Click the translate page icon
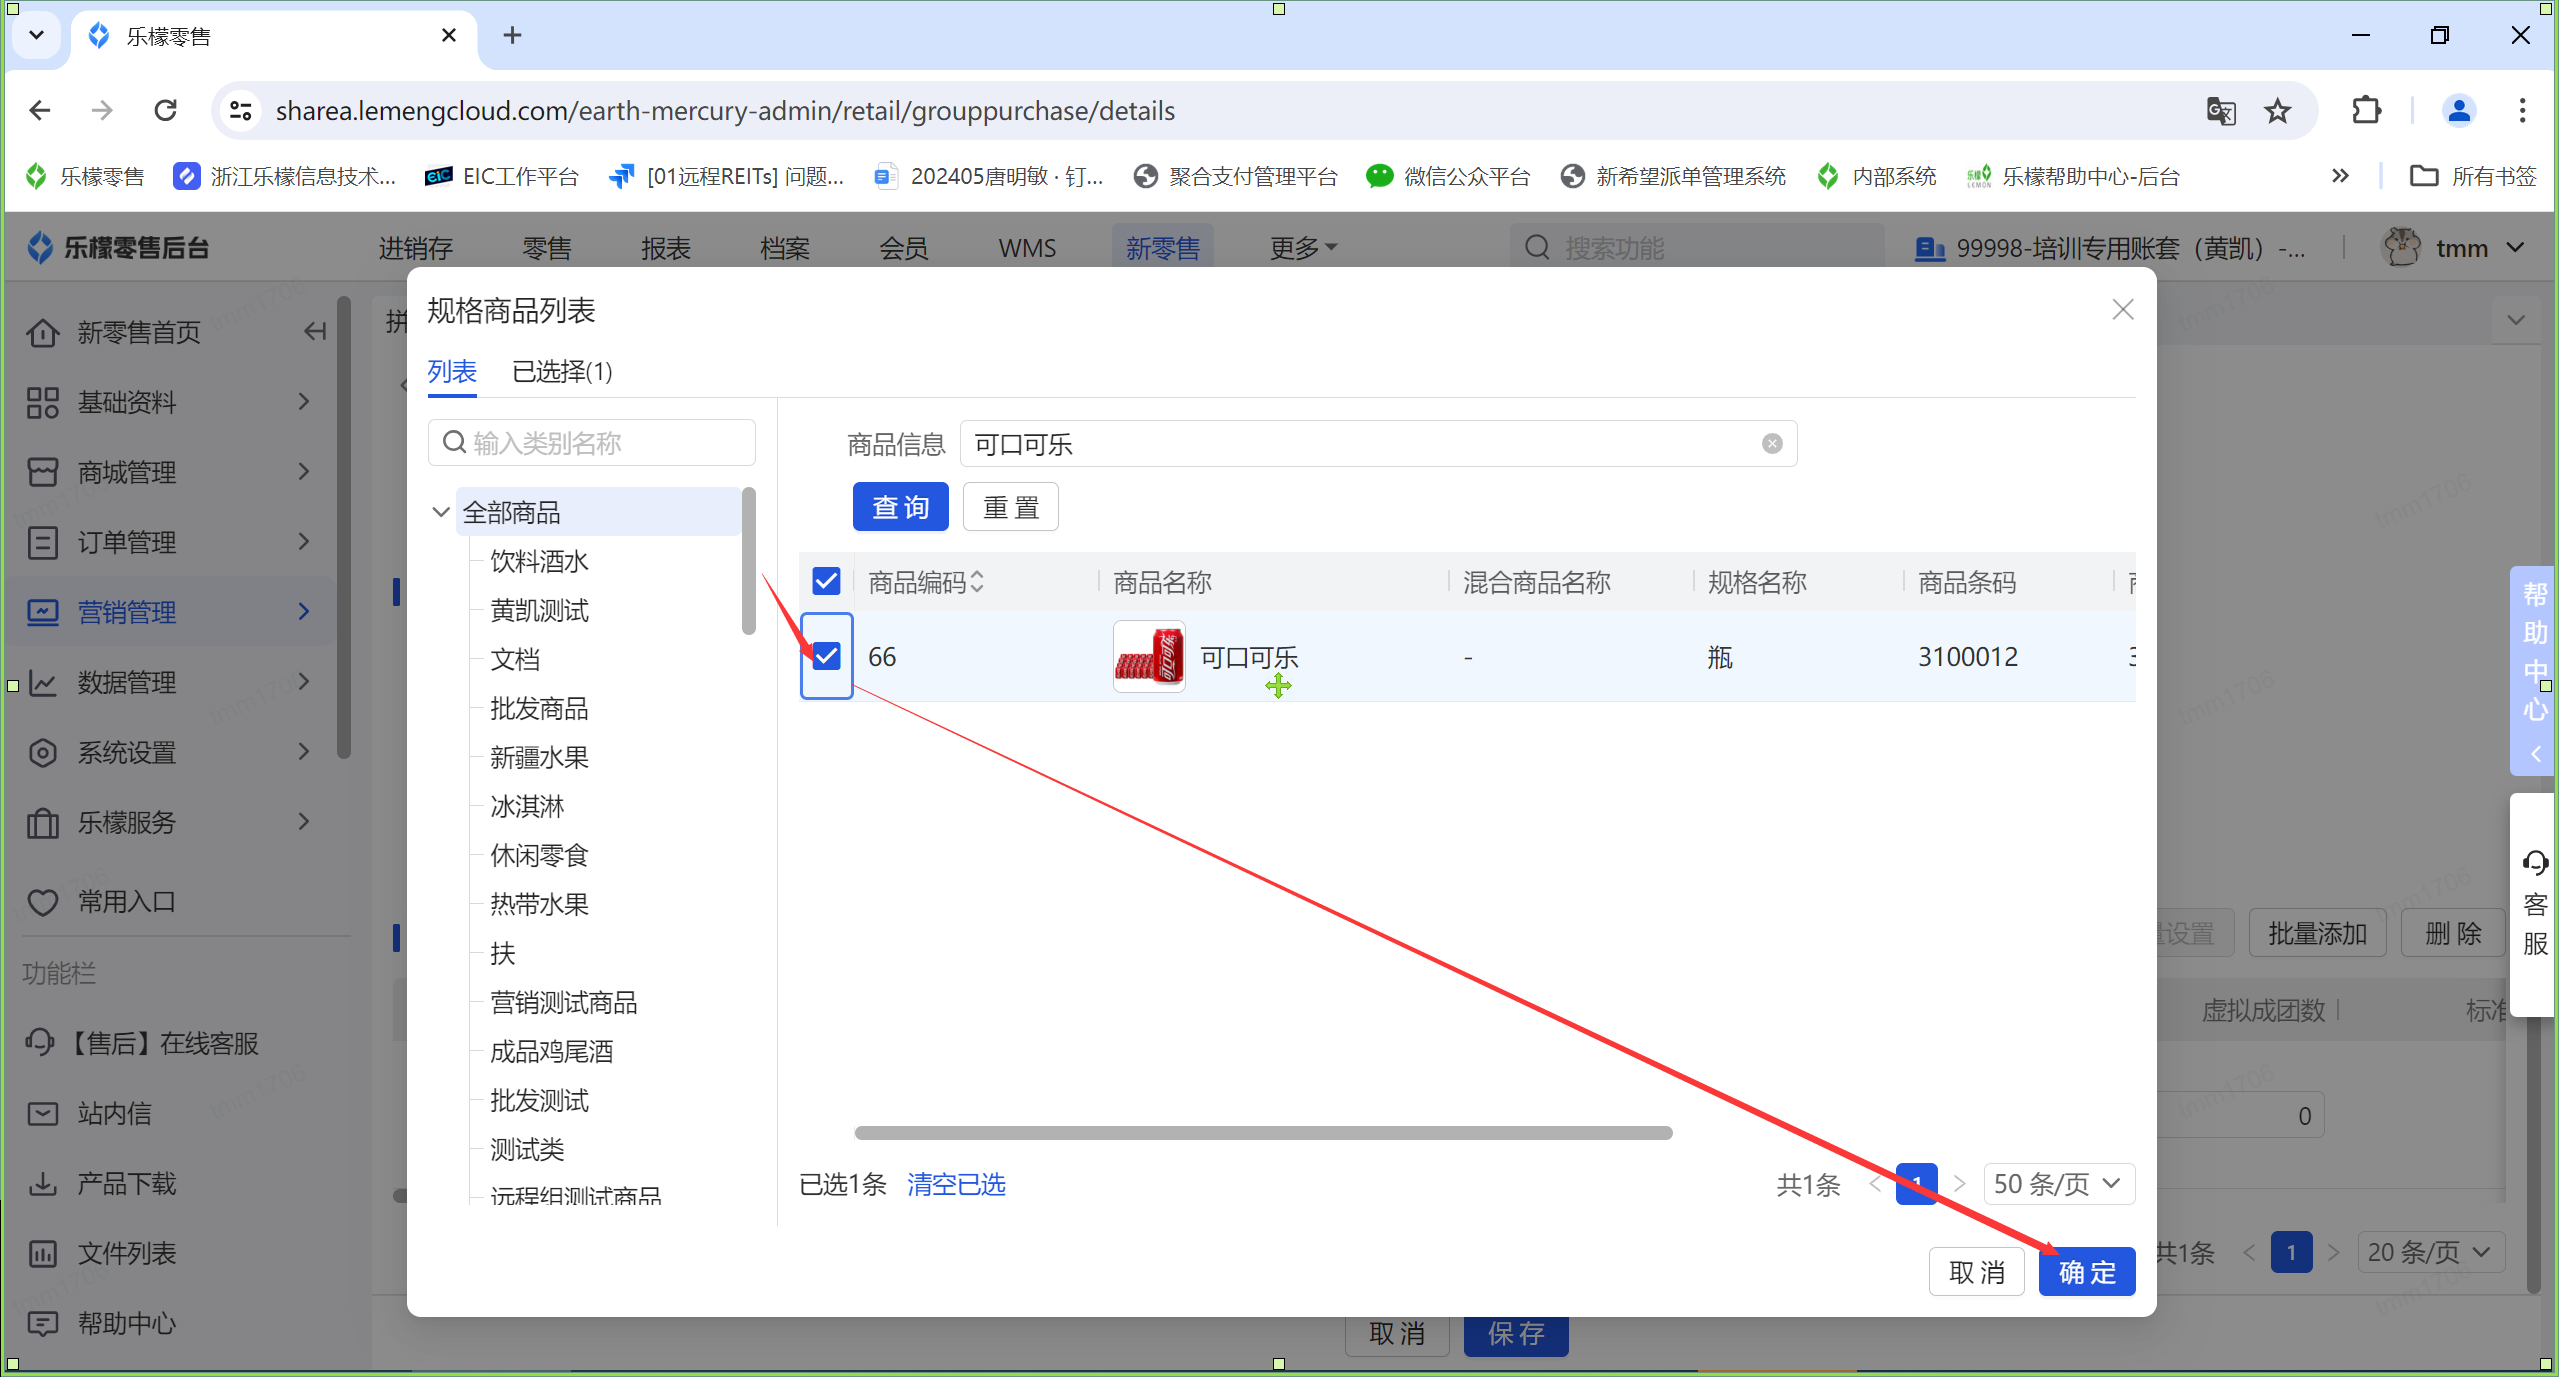 pyautogui.click(x=2220, y=110)
